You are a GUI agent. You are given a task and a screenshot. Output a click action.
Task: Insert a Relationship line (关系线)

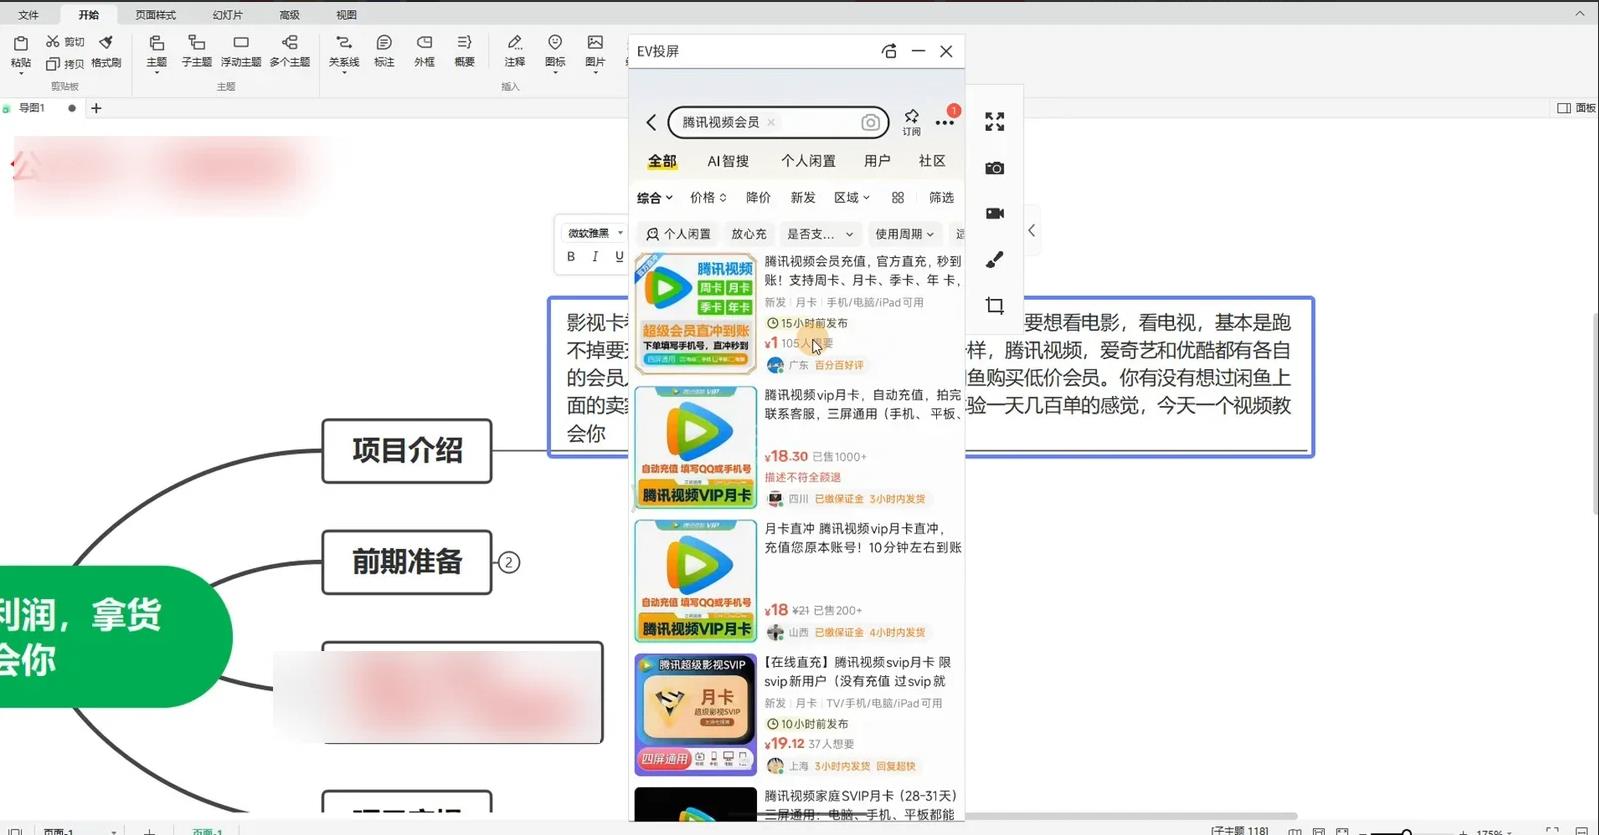point(344,51)
